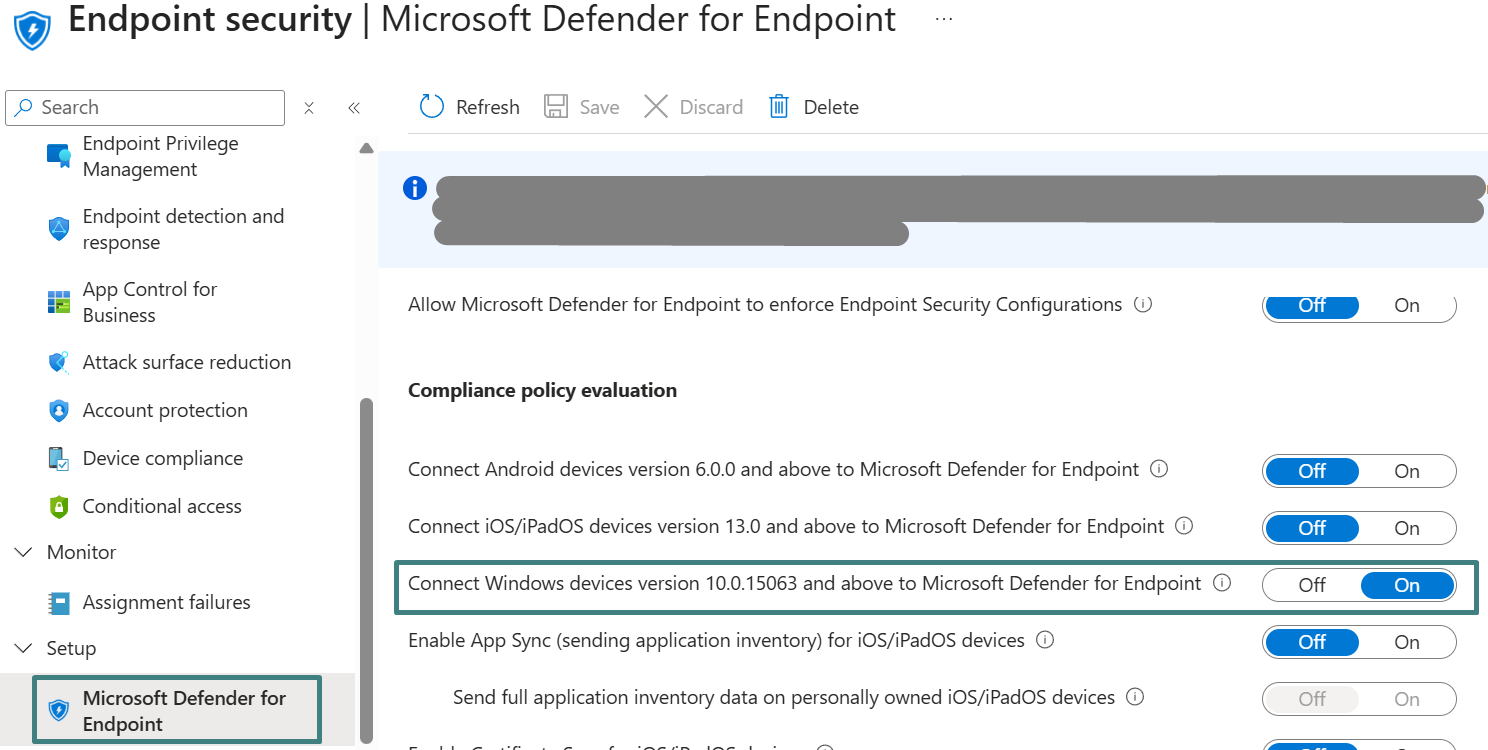Enable App Sync for iOS/iPadOS toggle
Screen dimensions: 1488x750
point(1406,642)
